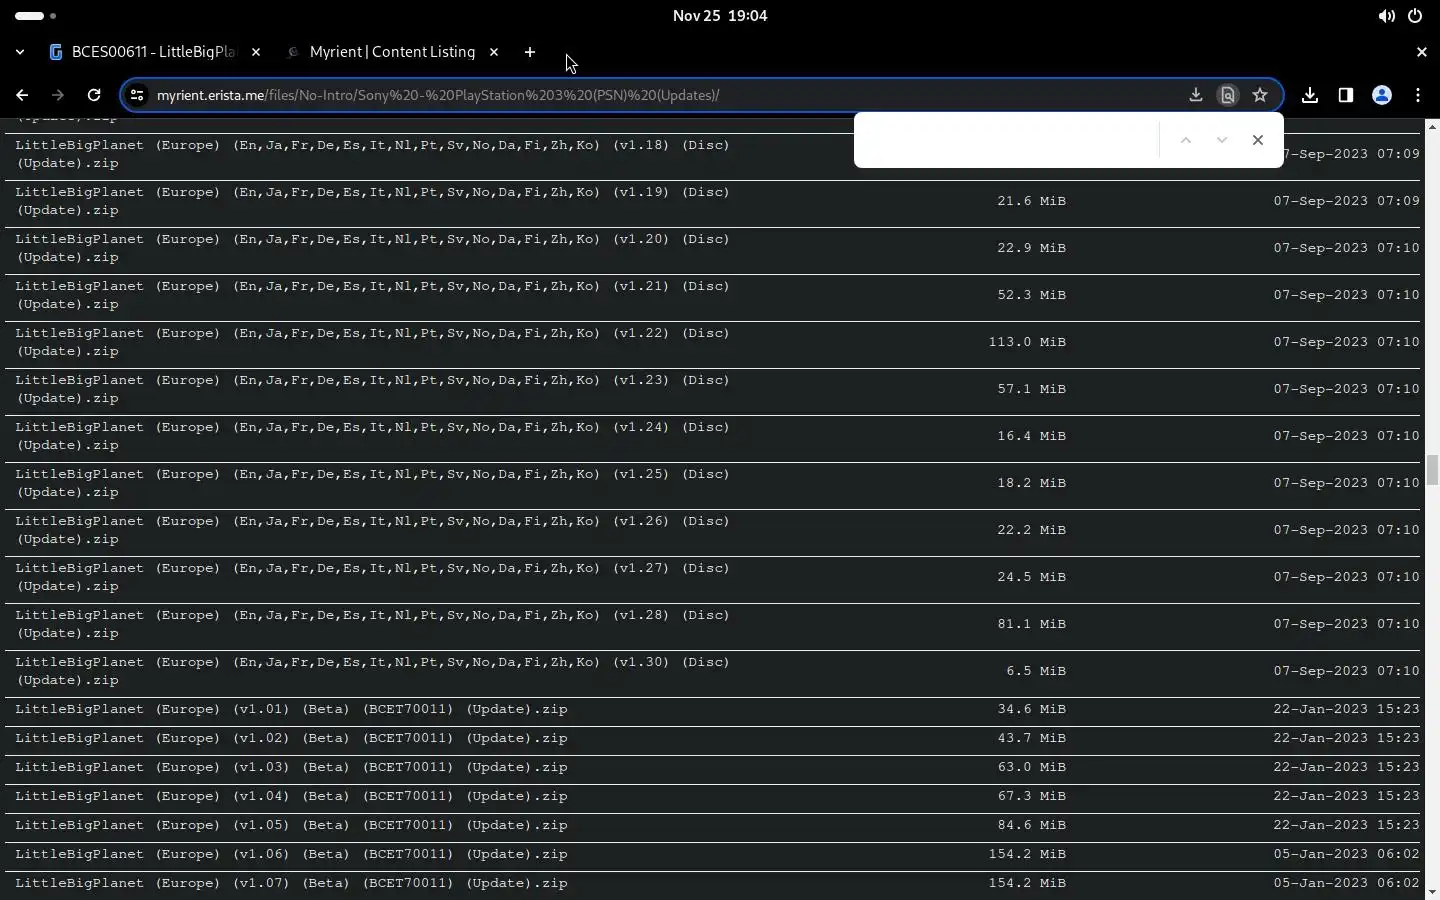Open LittleBigPlanet v1.02 Beta BCET70011 zip

pyautogui.click(x=291, y=738)
